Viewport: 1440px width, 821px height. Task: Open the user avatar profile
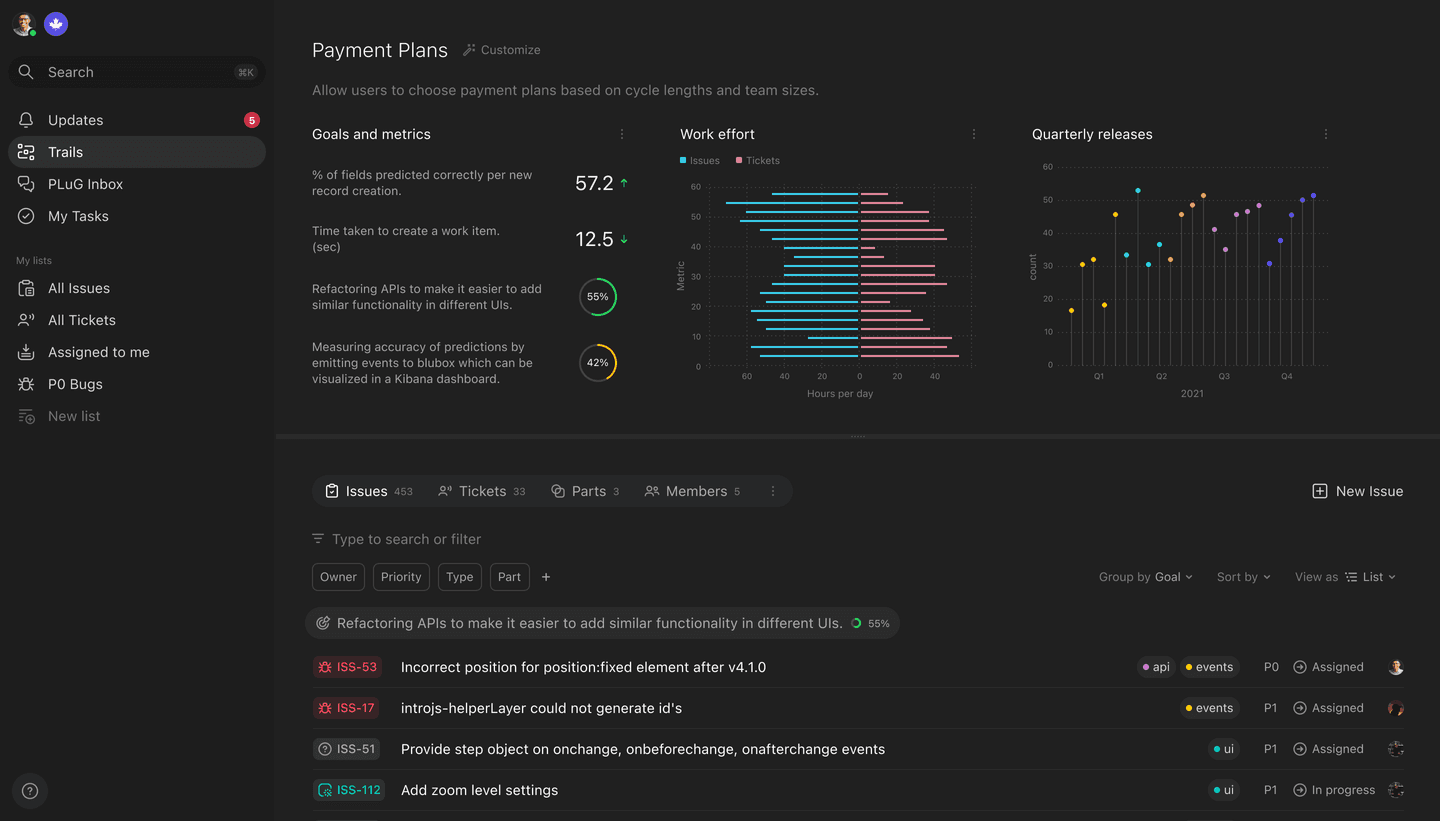click(24, 24)
